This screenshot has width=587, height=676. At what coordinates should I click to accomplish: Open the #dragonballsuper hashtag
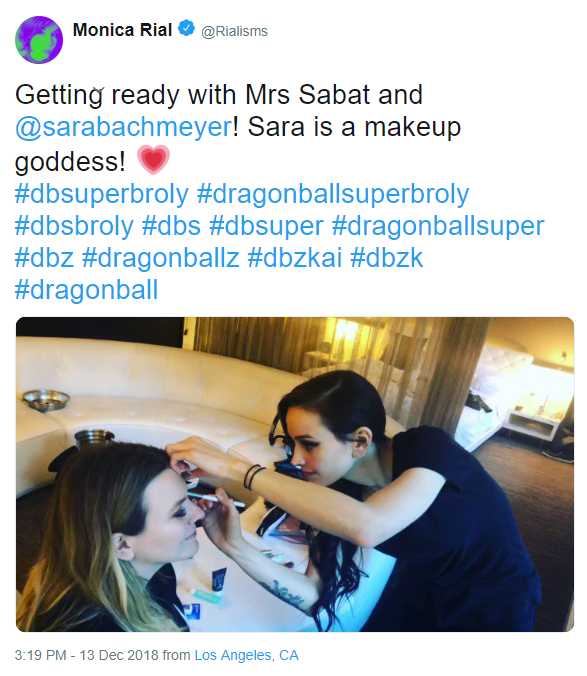click(438, 227)
